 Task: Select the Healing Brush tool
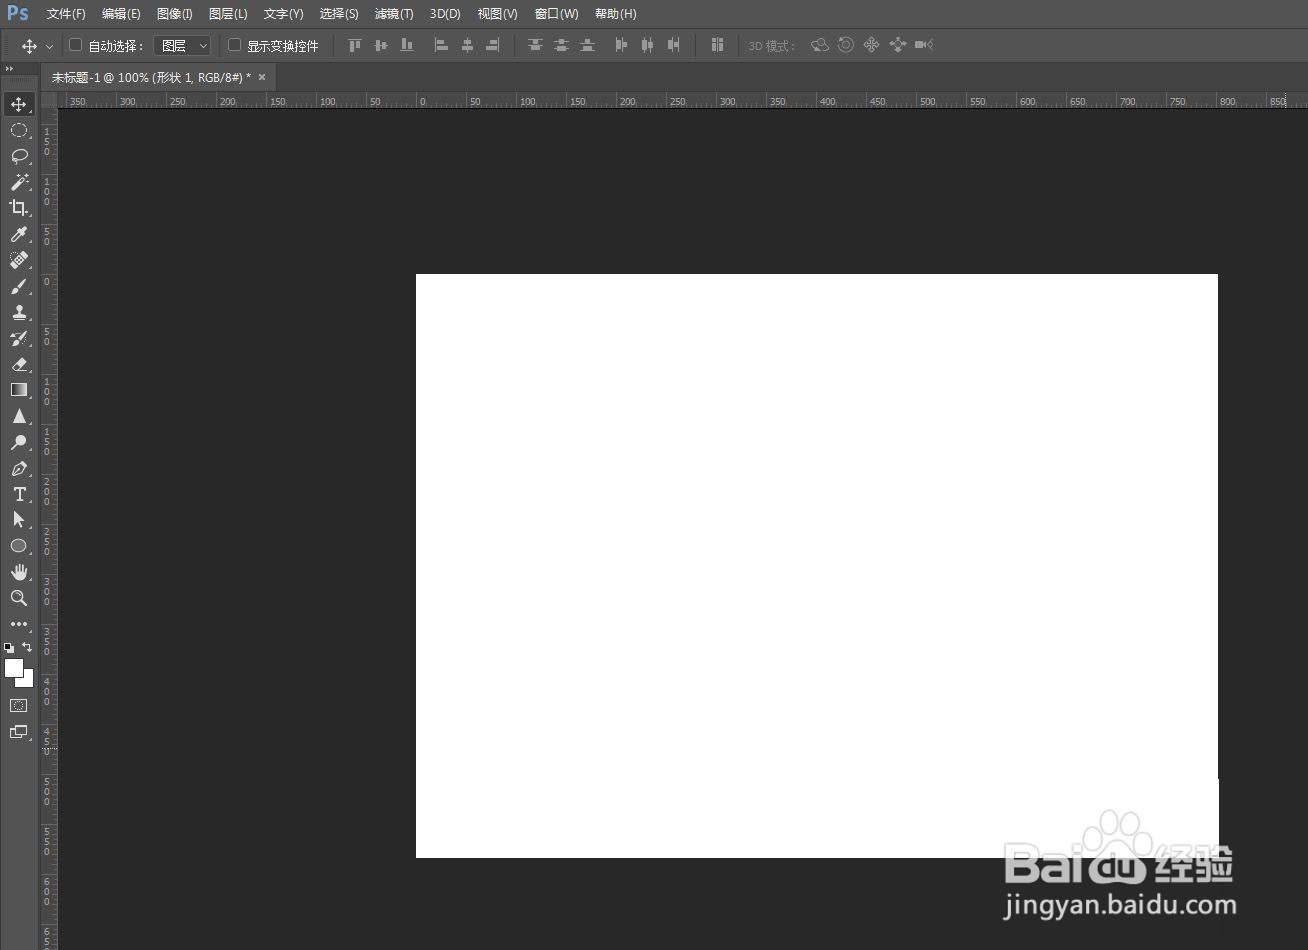[19, 260]
